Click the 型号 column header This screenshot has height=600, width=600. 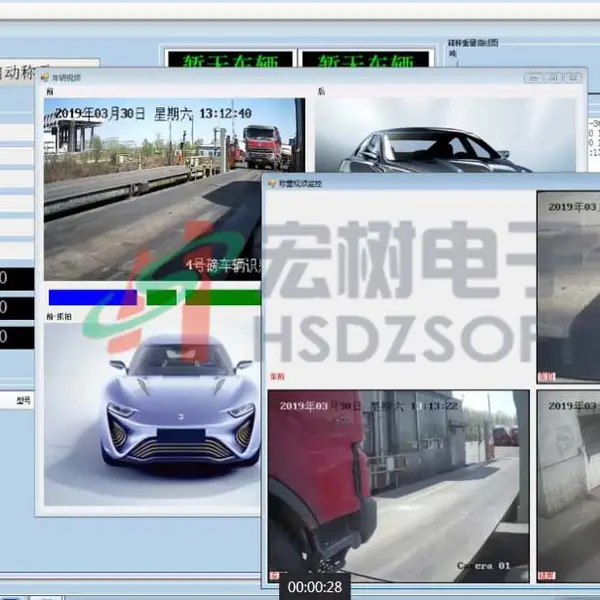23,400
